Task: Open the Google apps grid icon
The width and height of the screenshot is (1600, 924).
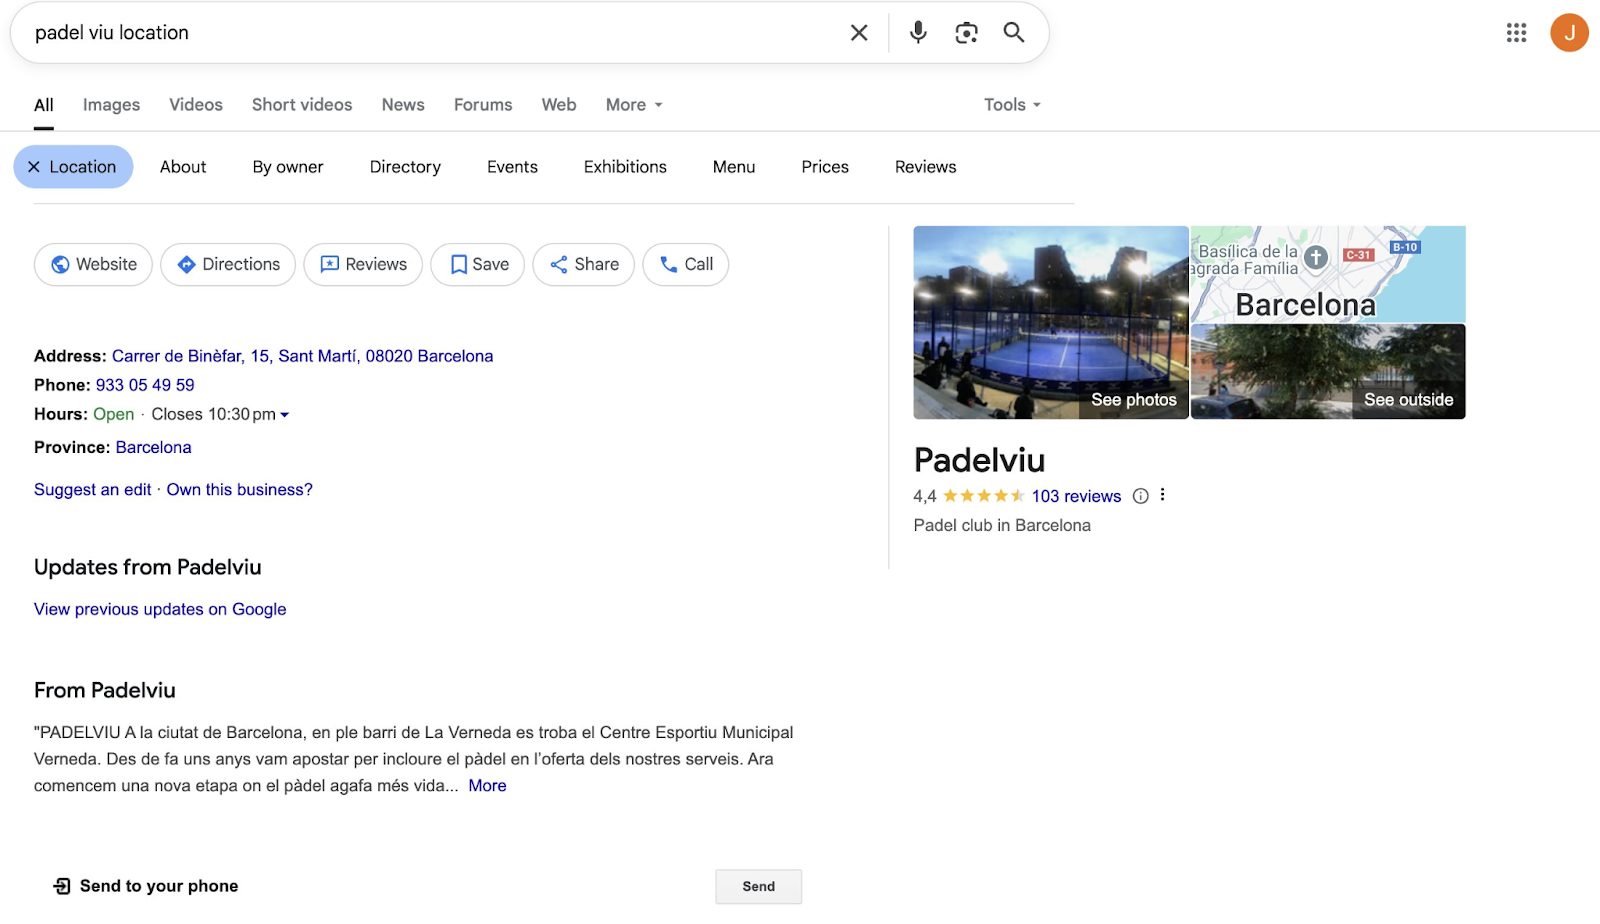Action: [x=1516, y=33]
